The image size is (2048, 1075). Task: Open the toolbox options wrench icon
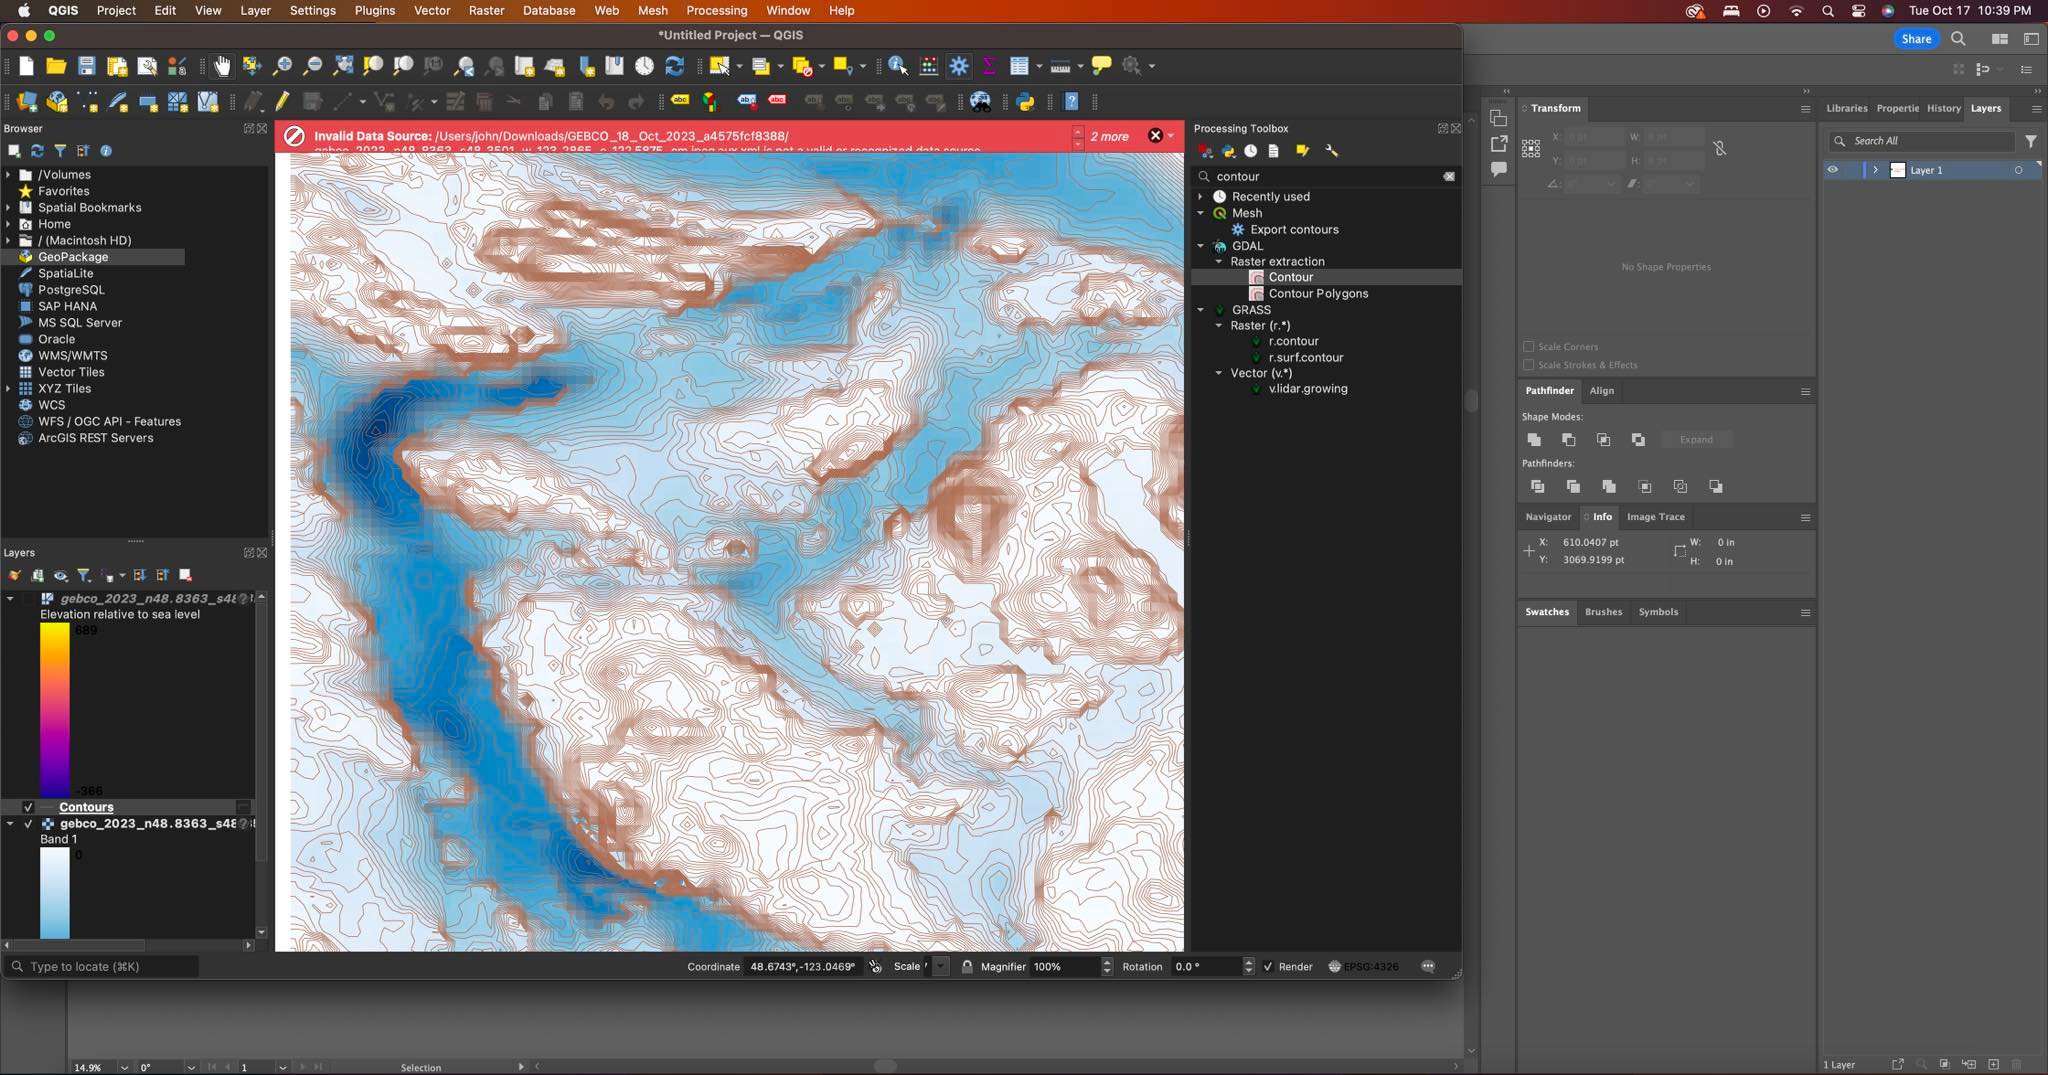[1331, 151]
